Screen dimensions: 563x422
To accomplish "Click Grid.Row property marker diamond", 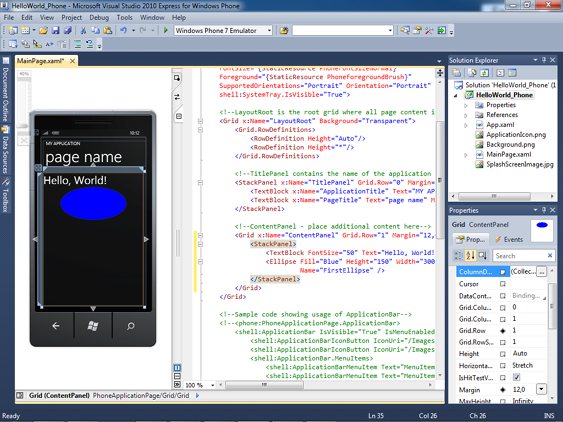I will (x=503, y=331).
